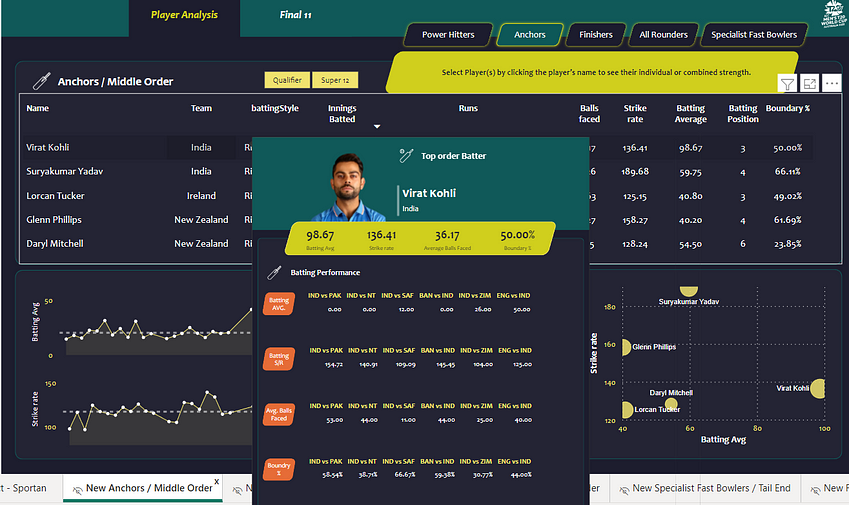
Task: Click sort arrow under Innings Batted column
Action: click(377, 127)
